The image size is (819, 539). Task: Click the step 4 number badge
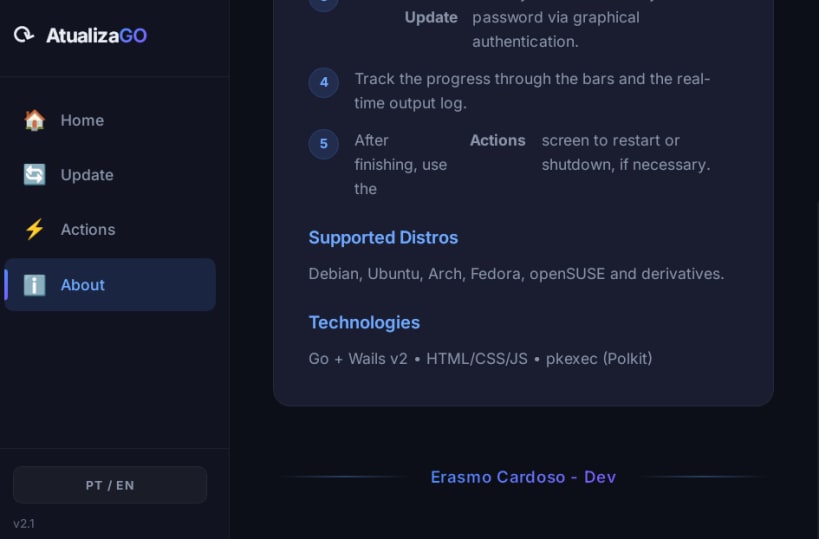tap(323, 82)
